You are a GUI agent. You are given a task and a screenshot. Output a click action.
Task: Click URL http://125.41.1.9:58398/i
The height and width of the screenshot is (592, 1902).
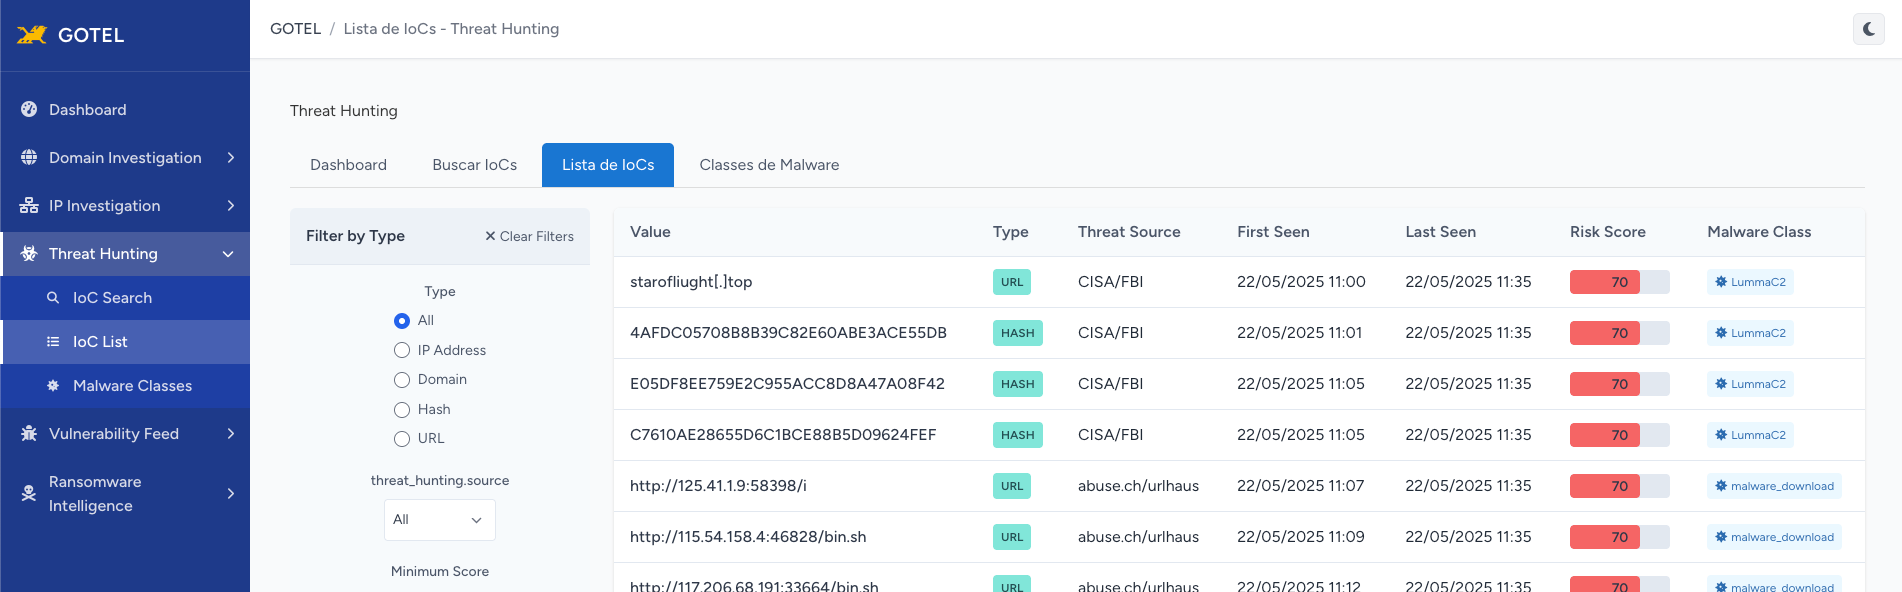coord(718,486)
